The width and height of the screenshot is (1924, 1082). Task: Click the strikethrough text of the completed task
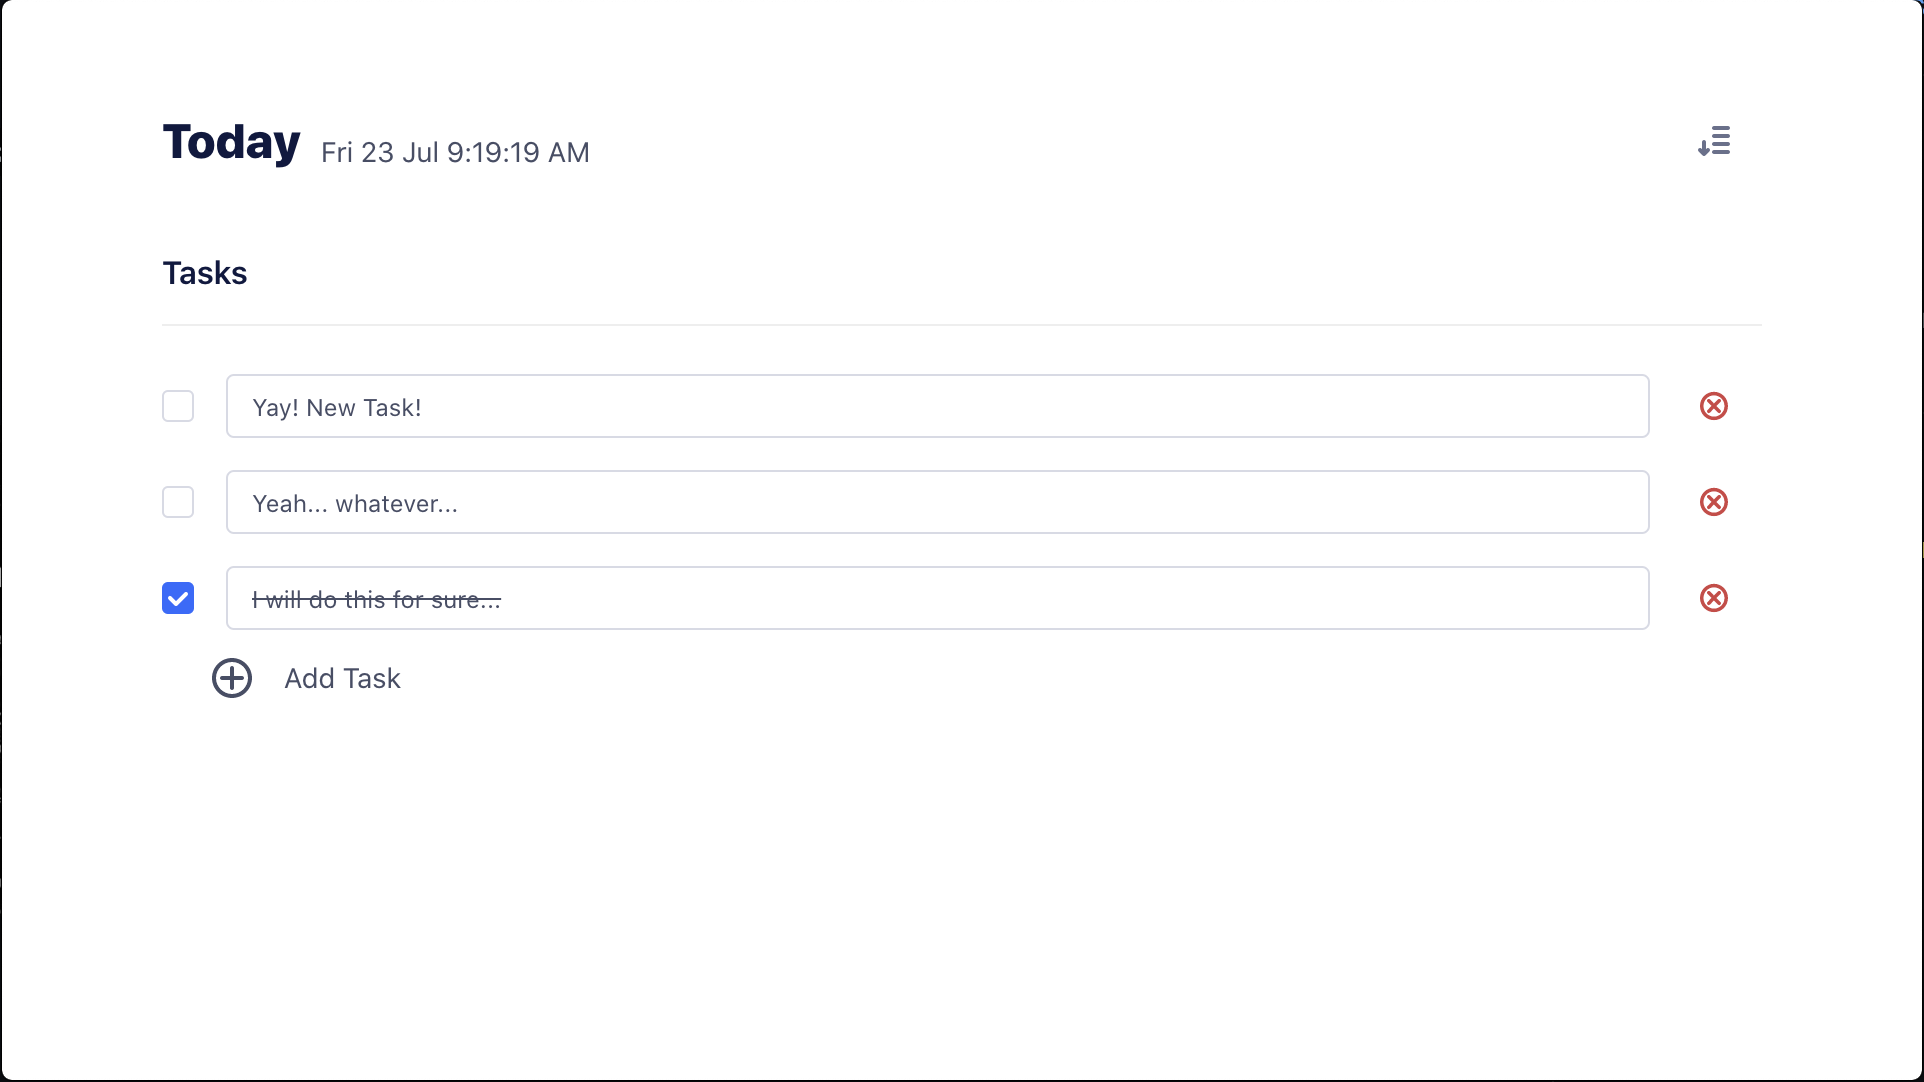point(376,600)
